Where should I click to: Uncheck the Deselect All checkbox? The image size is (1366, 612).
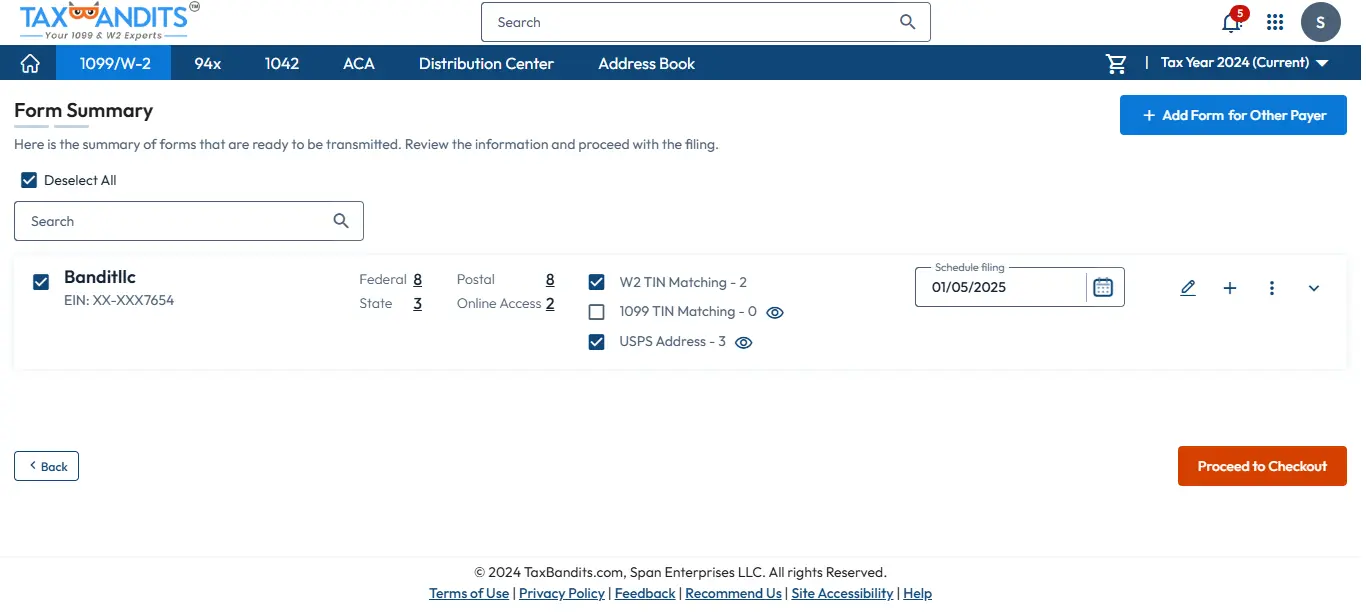[29, 180]
